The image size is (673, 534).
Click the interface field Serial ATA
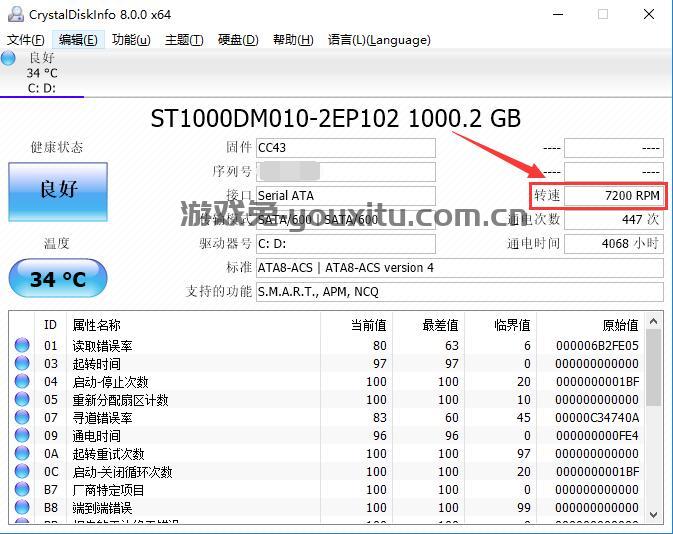[346, 196]
